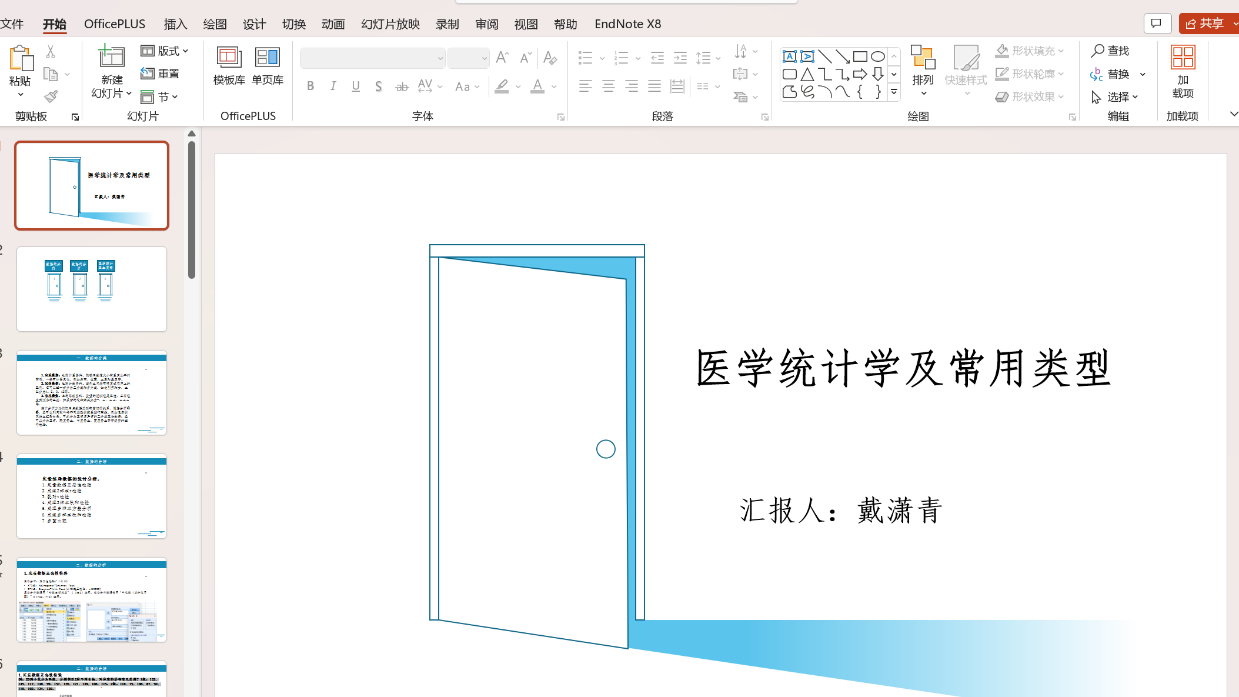Image resolution: width=1239 pixels, height=697 pixels.
Task: Collapse the ribbon with the chevron
Action: click(x=1233, y=115)
